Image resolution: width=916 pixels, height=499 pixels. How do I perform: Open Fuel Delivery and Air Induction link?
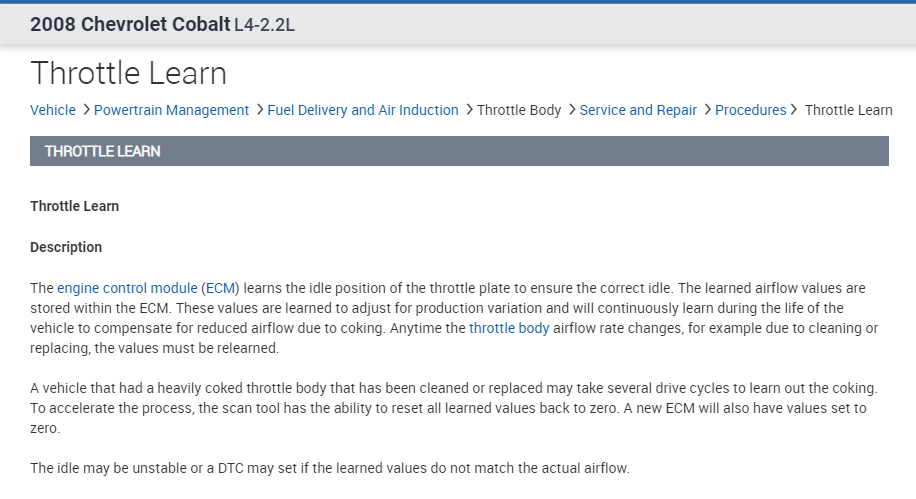(x=363, y=110)
